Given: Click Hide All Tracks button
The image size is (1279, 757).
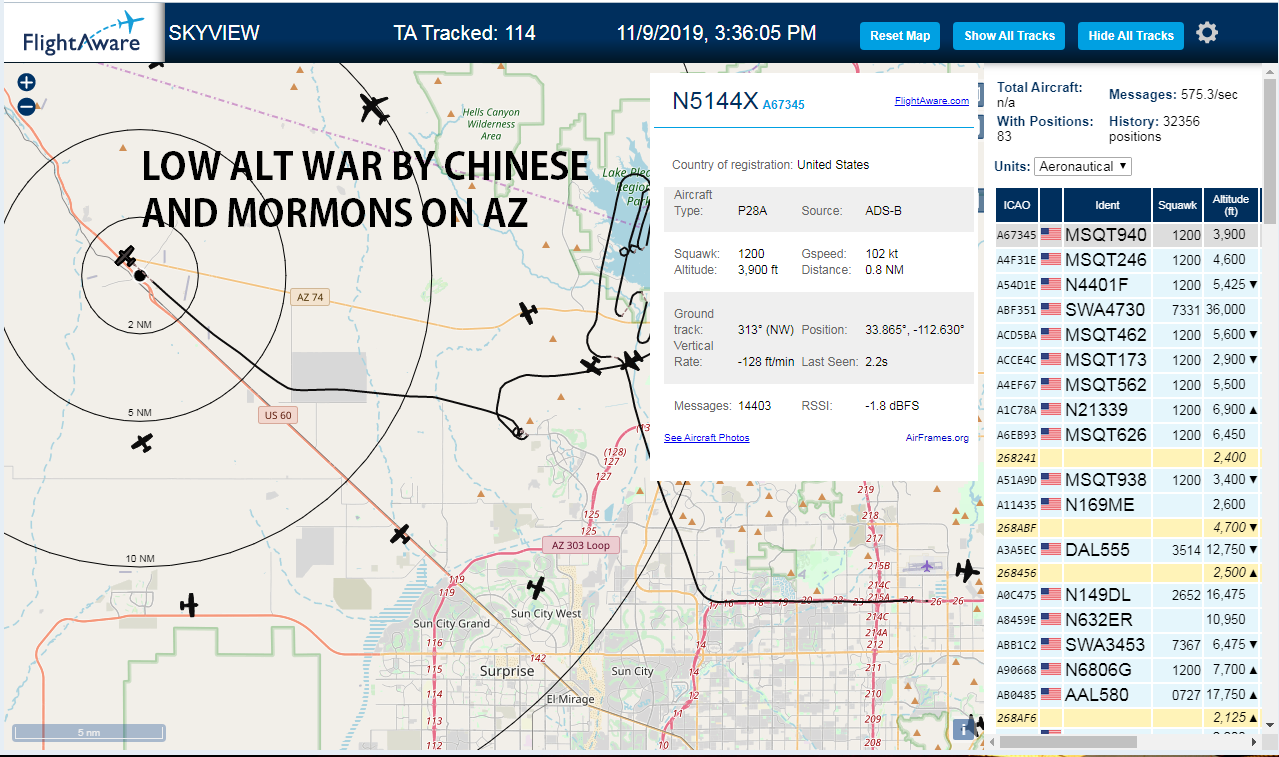Looking at the screenshot, I should tap(1131, 36).
